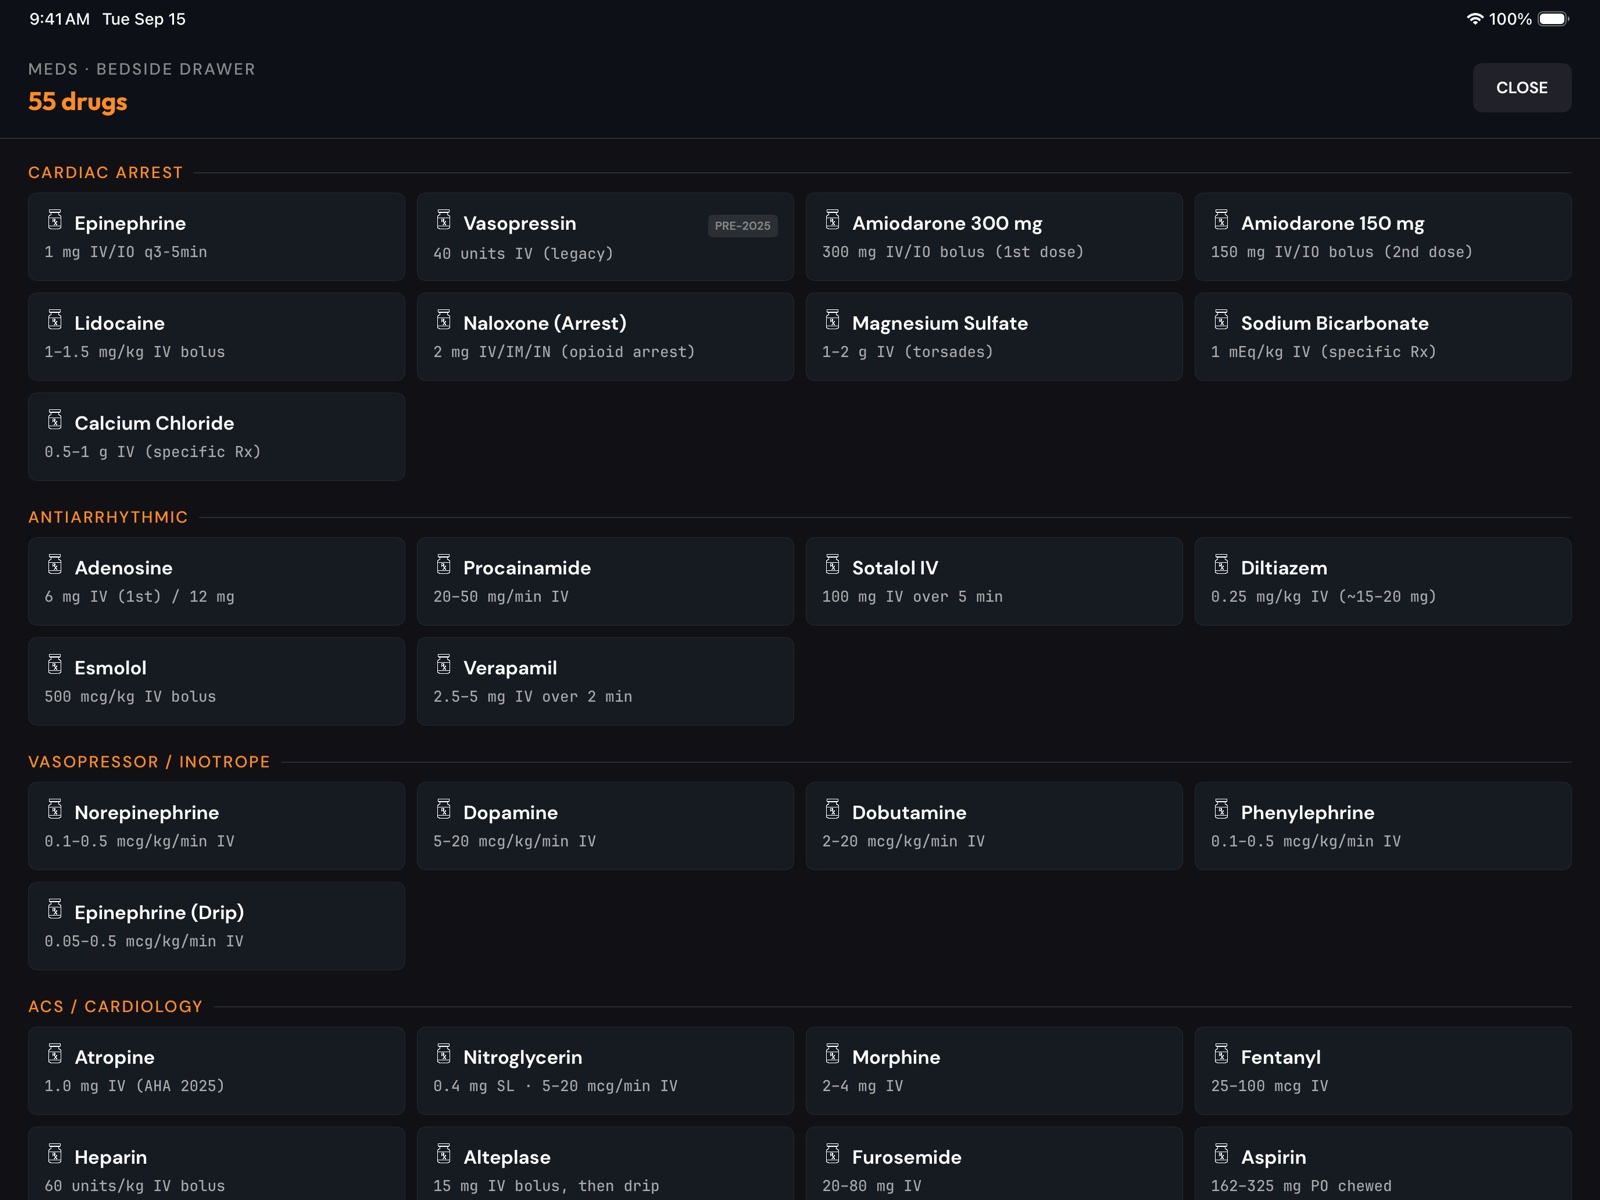
Task: Close the bedside drawer meds panel
Action: click(1522, 88)
